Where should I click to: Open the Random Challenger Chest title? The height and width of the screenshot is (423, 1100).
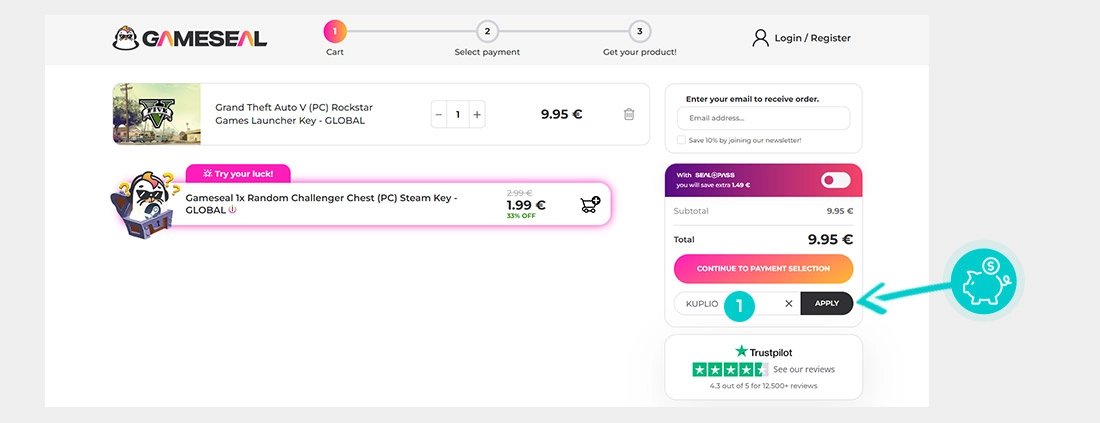pyautogui.click(x=321, y=204)
